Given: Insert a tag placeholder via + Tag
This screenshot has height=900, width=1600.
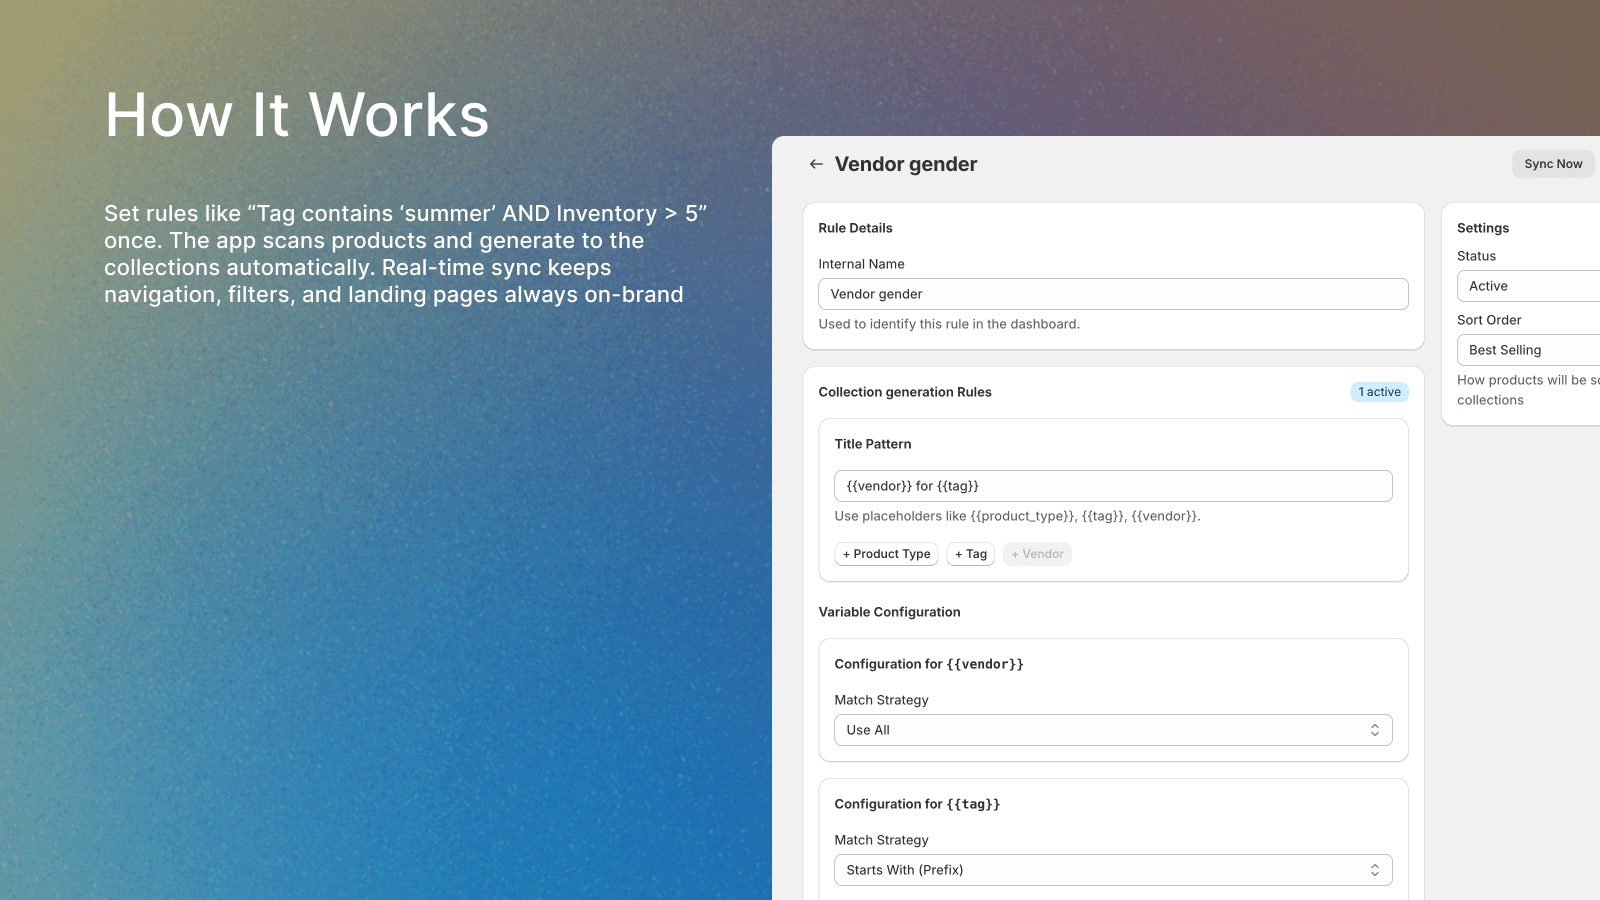Looking at the screenshot, I should [x=970, y=553].
